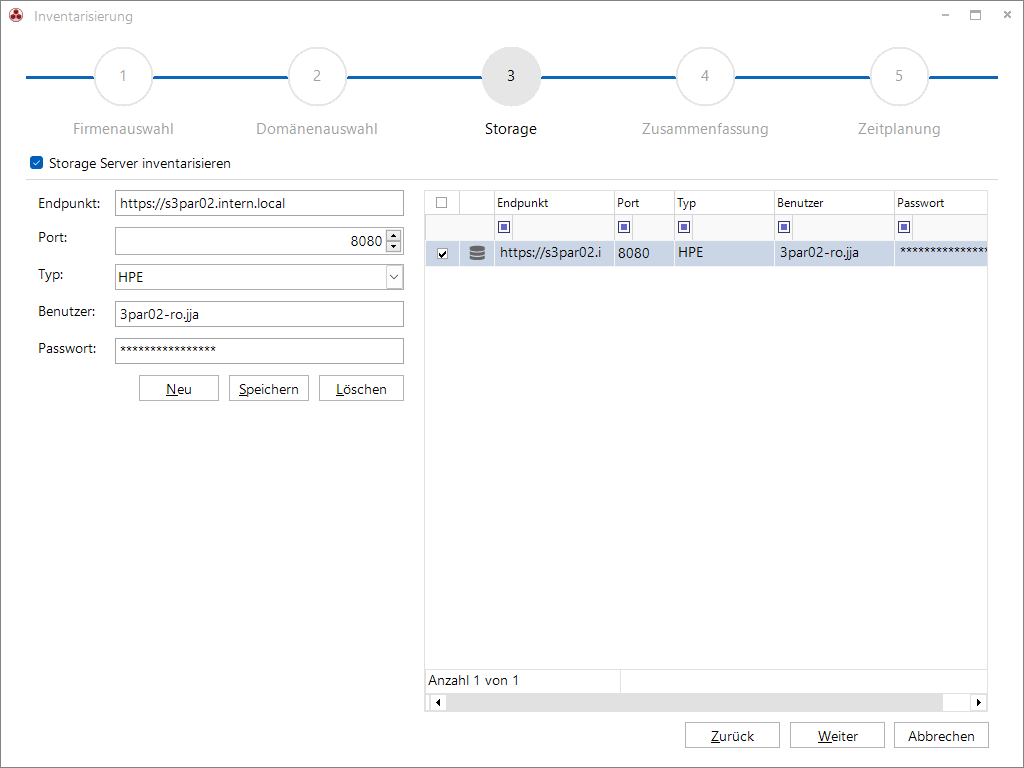Click the Neu button
This screenshot has height=768, width=1024.
tap(179, 389)
